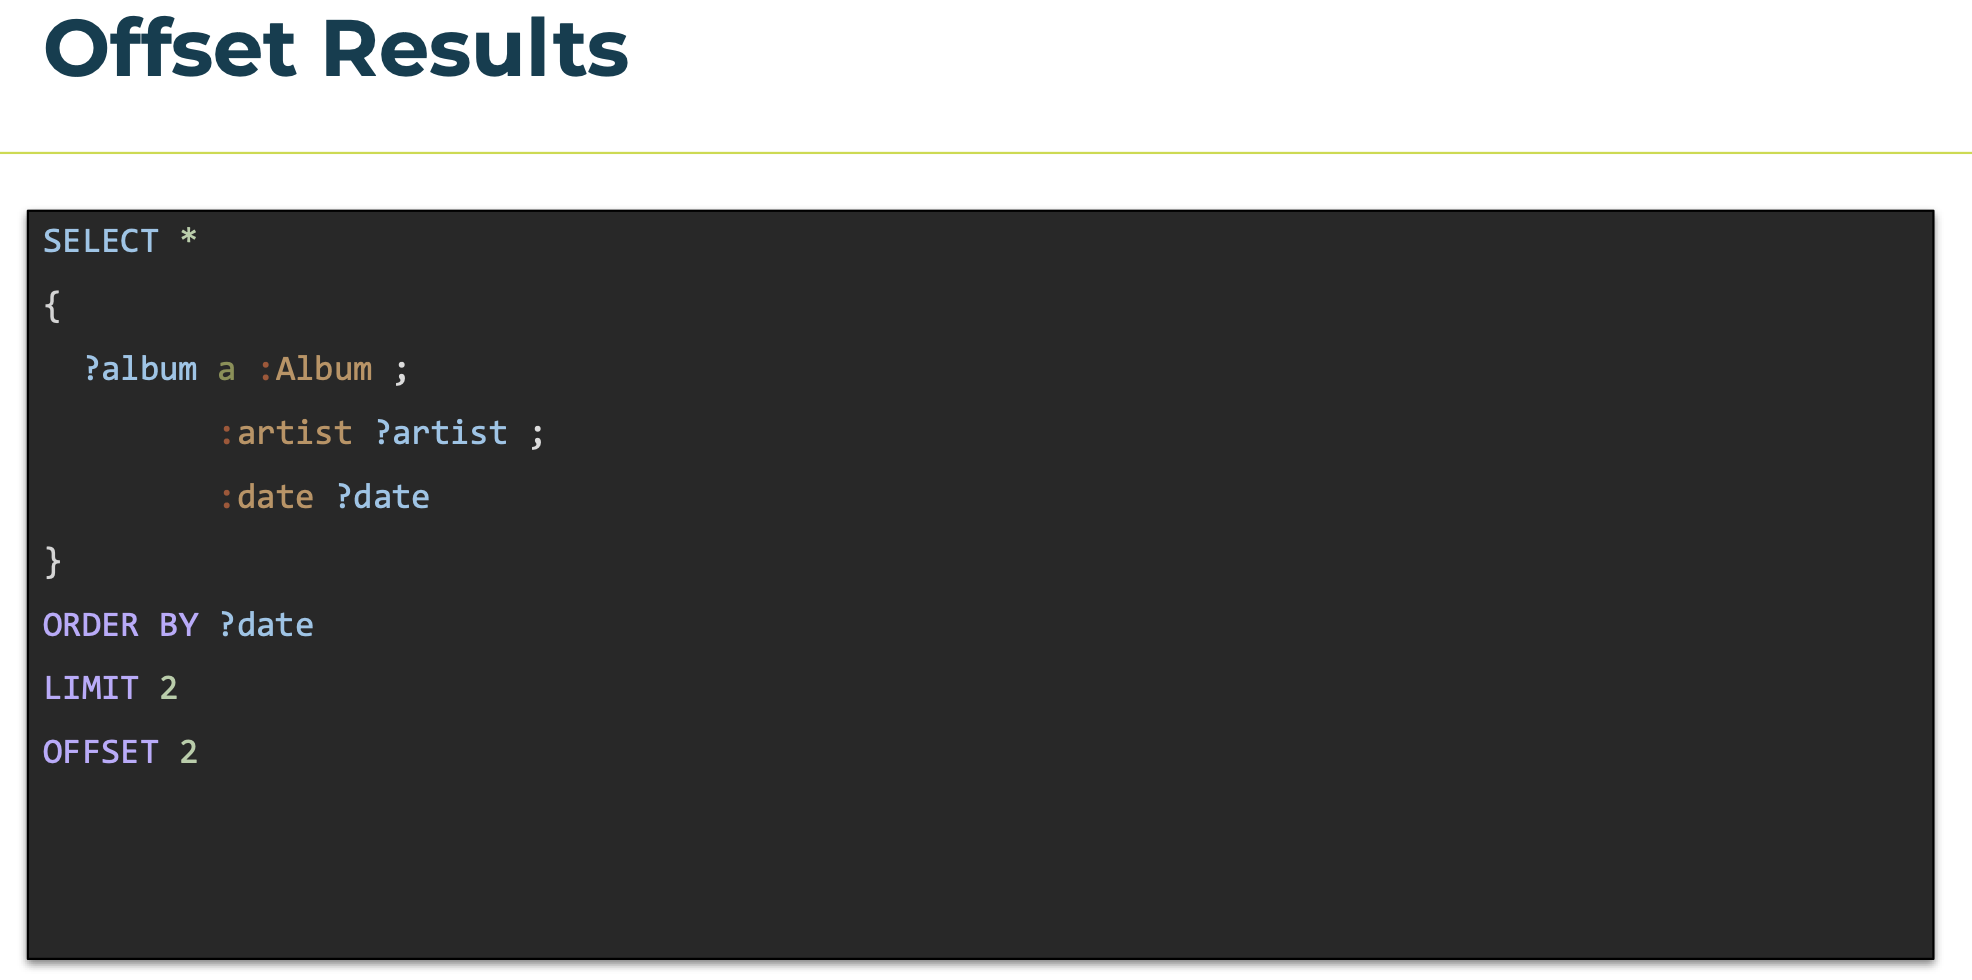This screenshot has width=1972, height=980.
Task: Click the opening curly brace
Action: 52,306
